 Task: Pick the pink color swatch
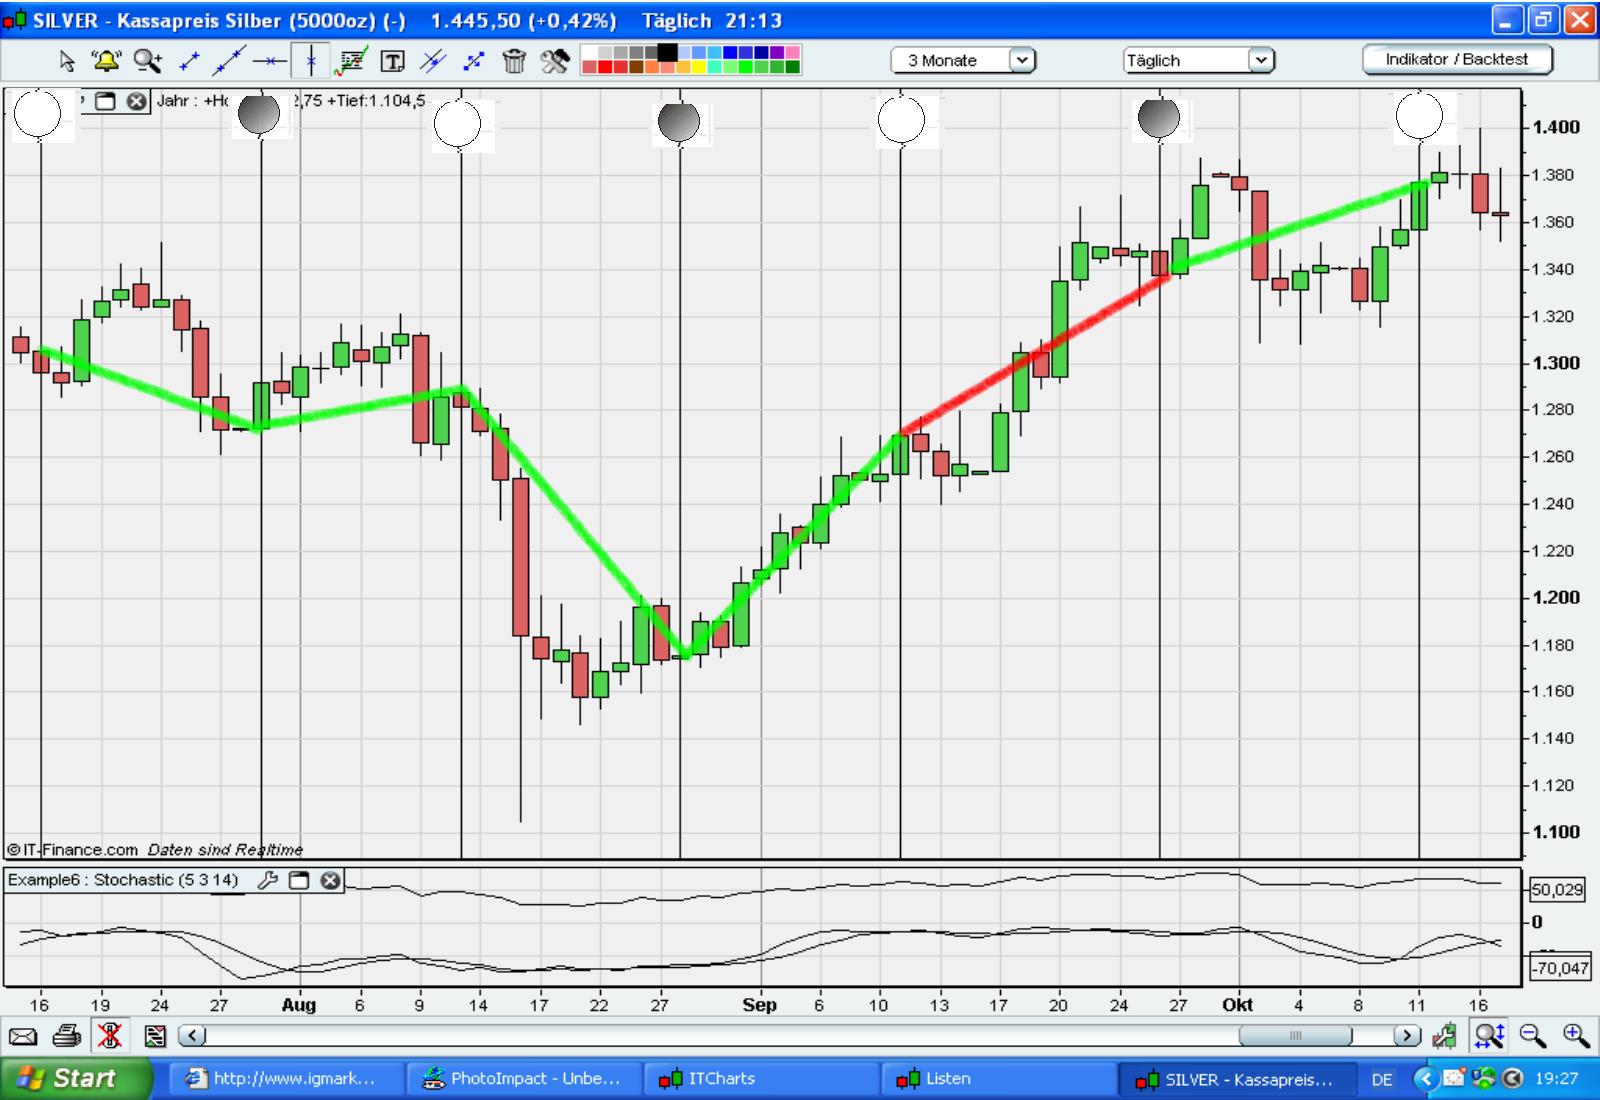click(x=792, y=52)
